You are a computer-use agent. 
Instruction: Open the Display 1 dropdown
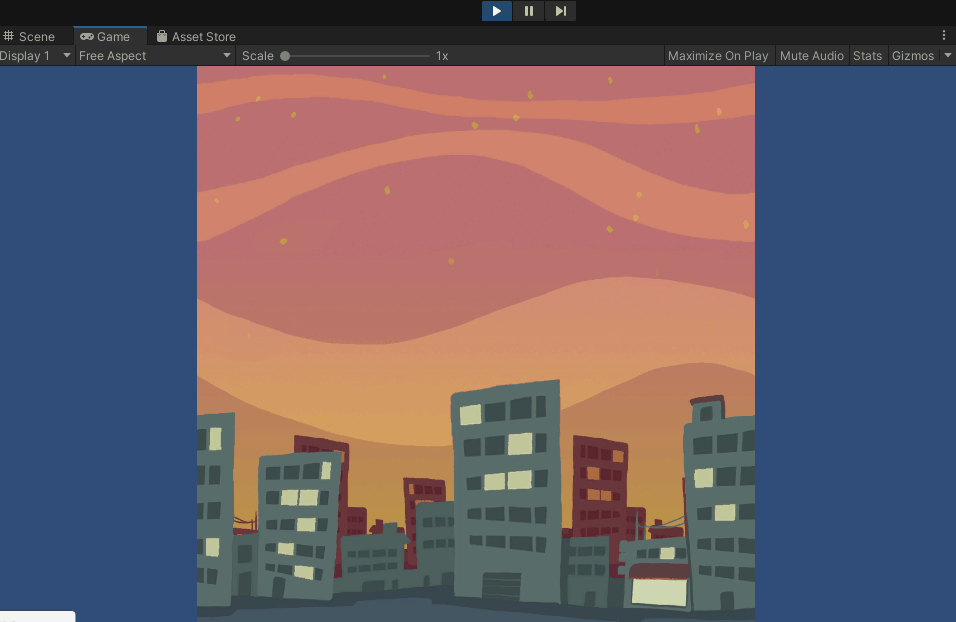coord(35,55)
